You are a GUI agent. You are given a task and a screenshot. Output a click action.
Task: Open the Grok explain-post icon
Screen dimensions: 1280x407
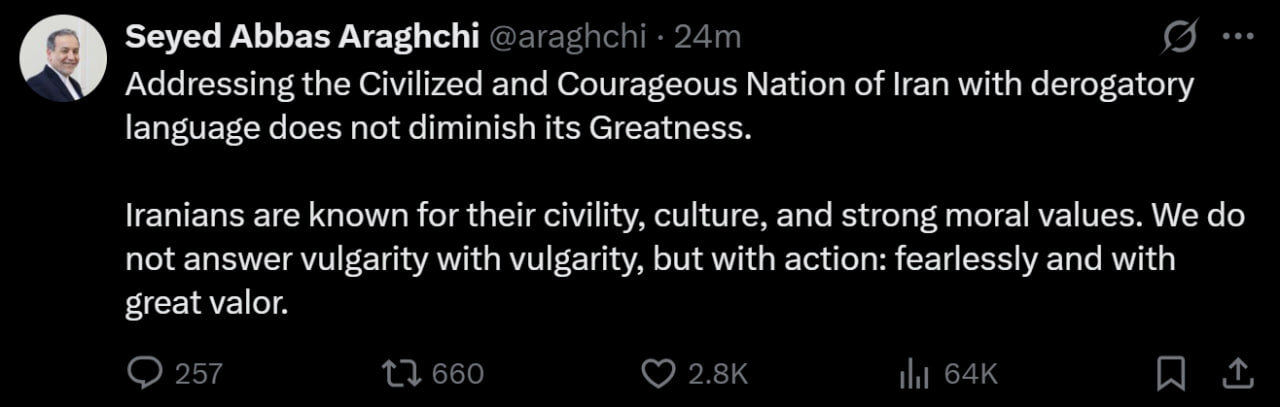point(1181,37)
